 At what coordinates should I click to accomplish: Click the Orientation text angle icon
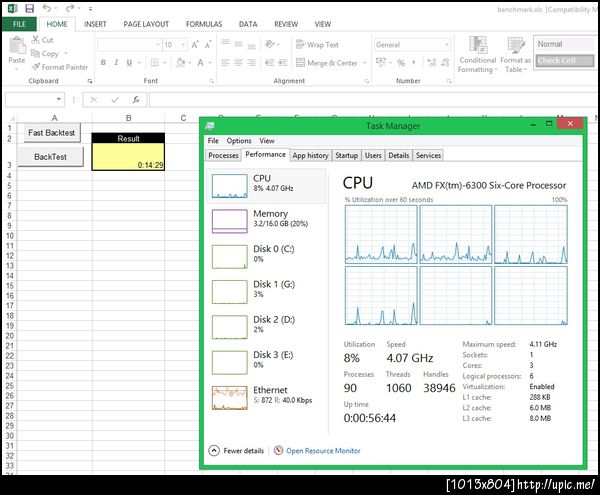pos(270,44)
